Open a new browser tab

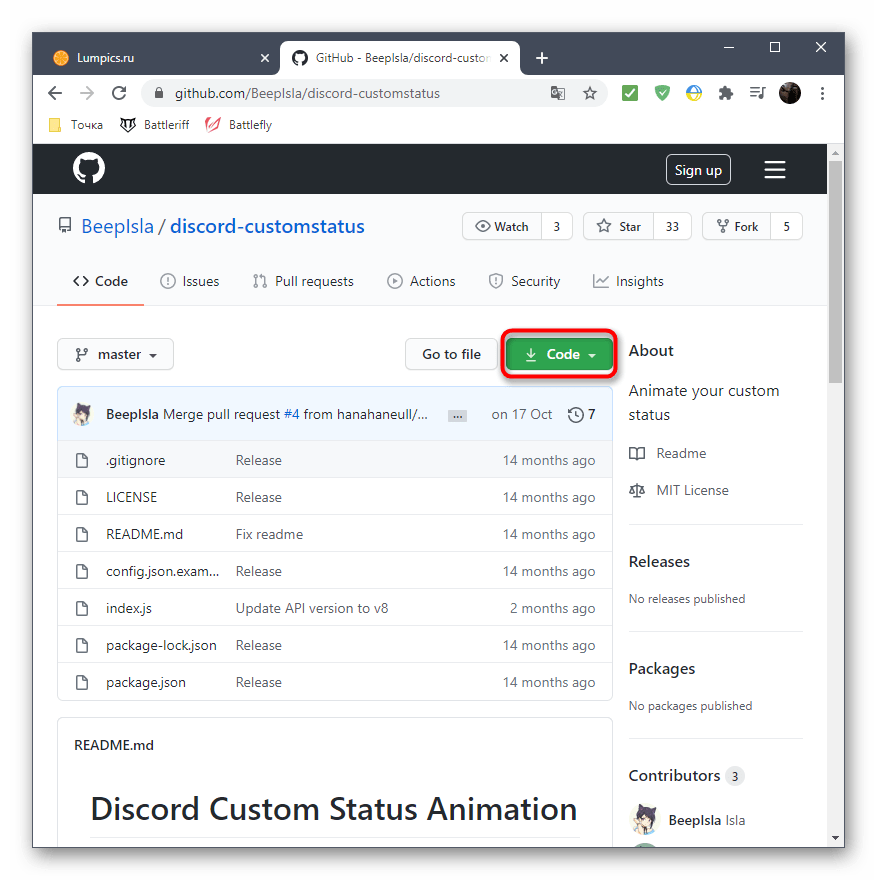click(x=541, y=58)
